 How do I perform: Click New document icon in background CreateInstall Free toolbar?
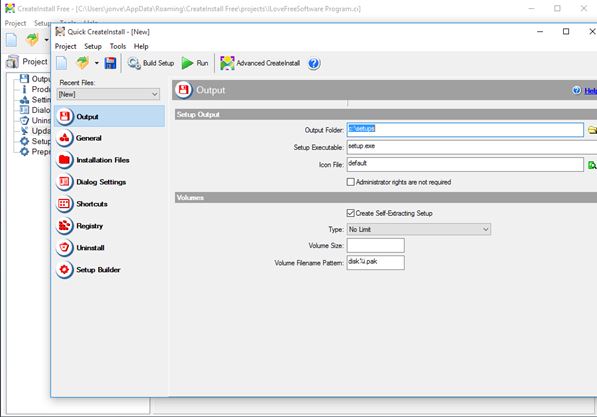pyautogui.click(x=11, y=40)
